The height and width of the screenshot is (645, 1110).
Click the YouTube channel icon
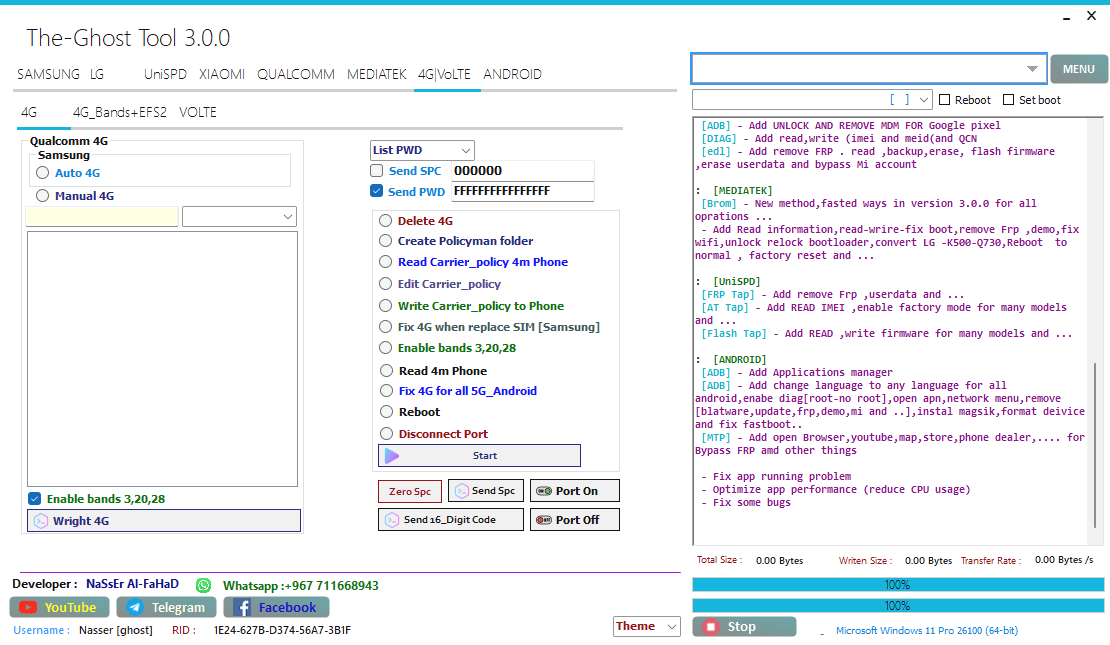(26, 607)
